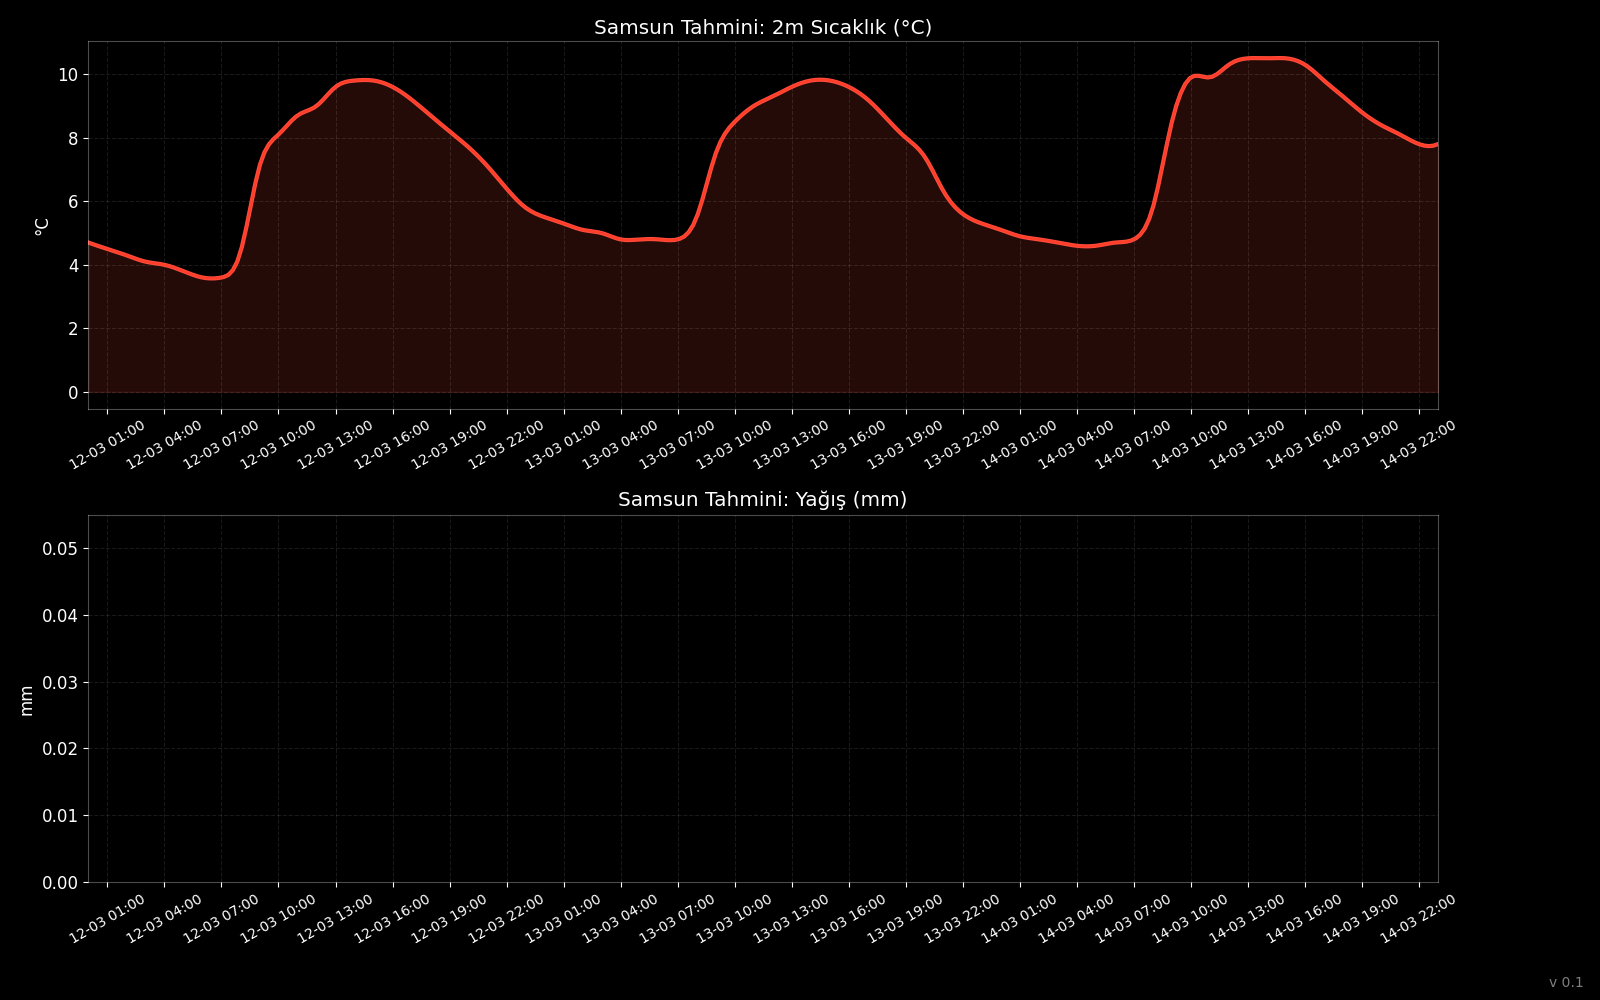Viewport: 1600px width, 1000px height.
Task: Select the 12-03 13:00 tick label on temperature chart
Action: [335, 445]
